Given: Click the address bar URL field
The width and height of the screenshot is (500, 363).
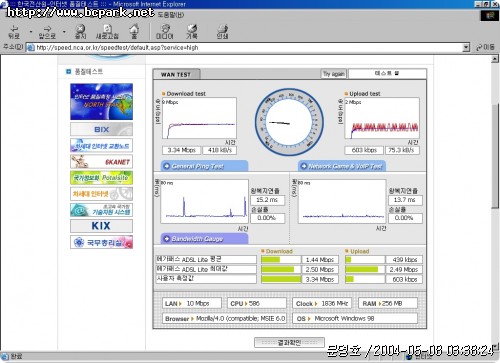Looking at the screenshot, I should point(248,48).
